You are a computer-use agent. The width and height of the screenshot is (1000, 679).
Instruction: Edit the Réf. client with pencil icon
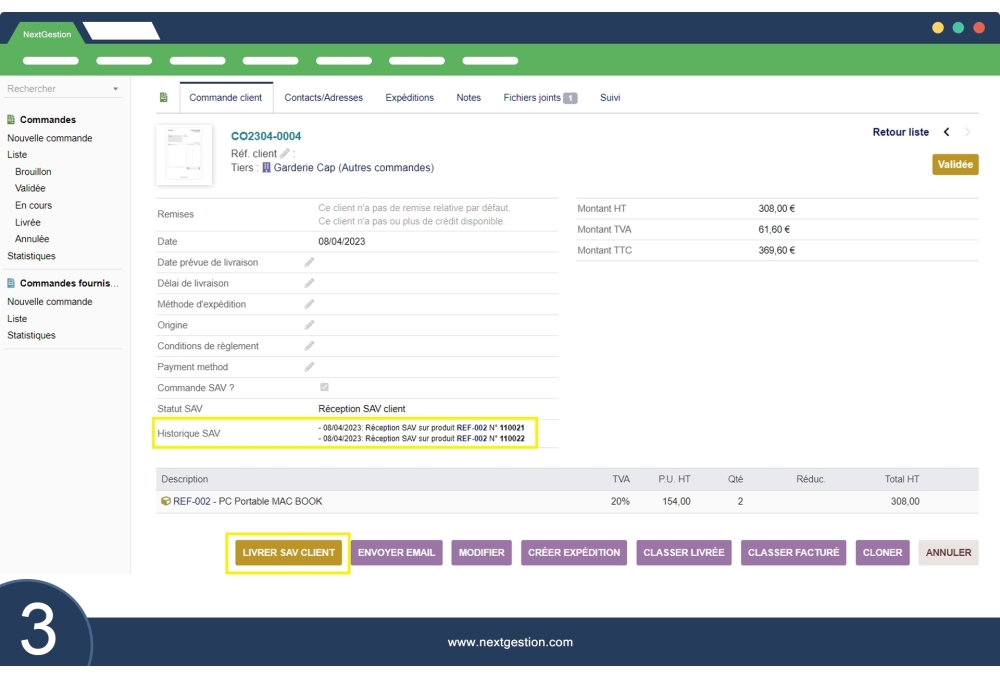[x=285, y=153]
